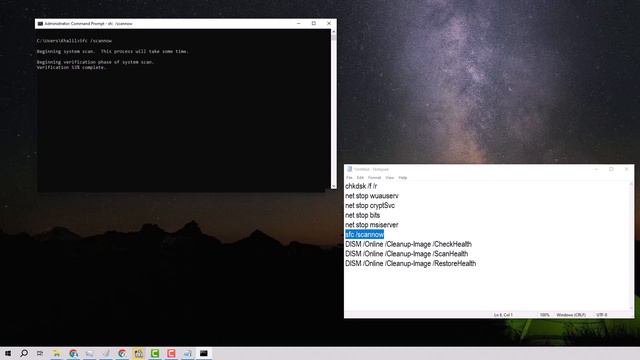640x360 pixels.
Task: Open File Explorer from taskbar
Action: 56,353
